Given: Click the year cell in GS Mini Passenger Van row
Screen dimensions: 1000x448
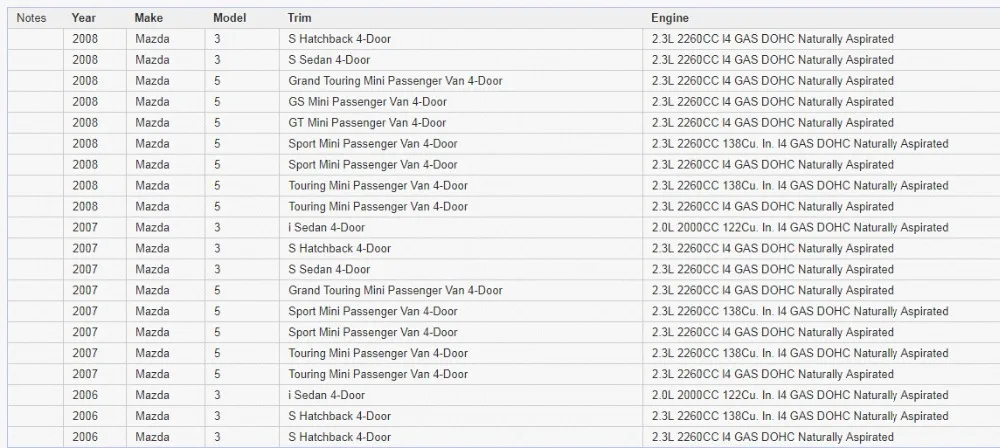Looking at the screenshot, I should [x=95, y=102].
